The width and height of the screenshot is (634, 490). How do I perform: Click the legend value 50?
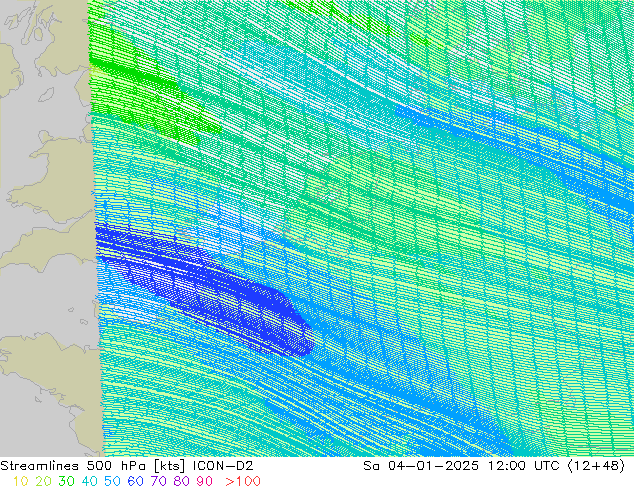click(x=112, y=481)
